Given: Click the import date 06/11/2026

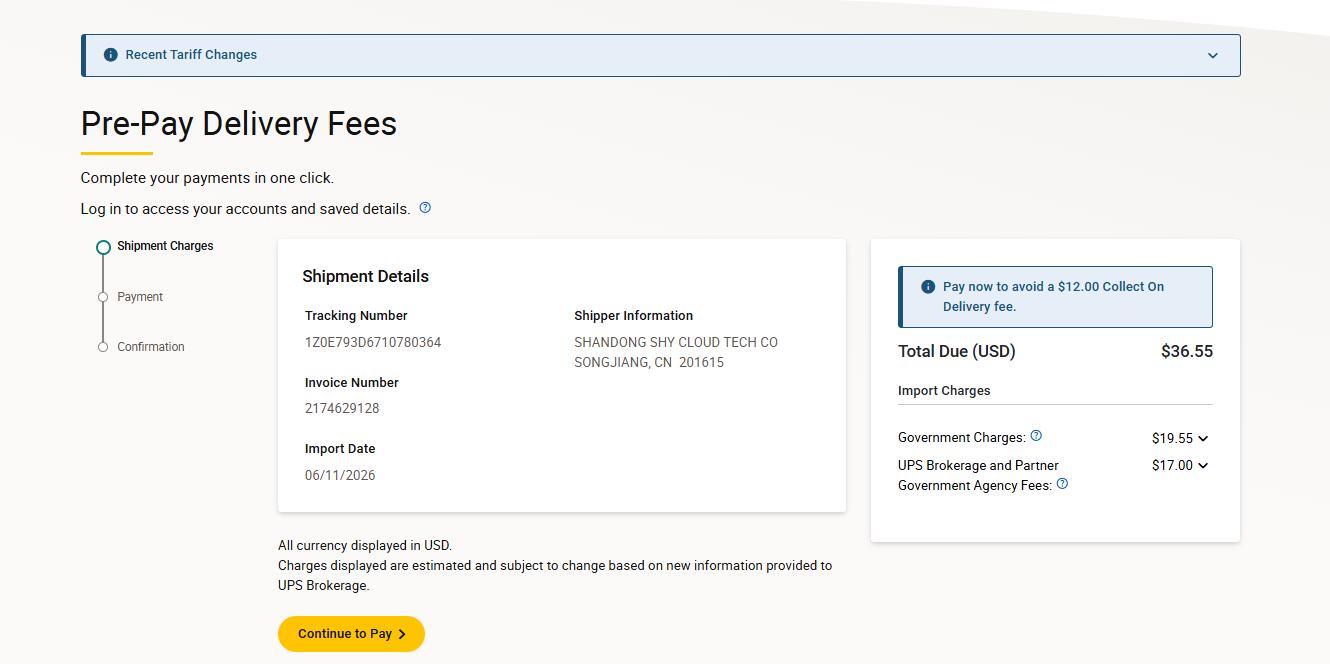Looking at the screenshot, I should [340, 475].
